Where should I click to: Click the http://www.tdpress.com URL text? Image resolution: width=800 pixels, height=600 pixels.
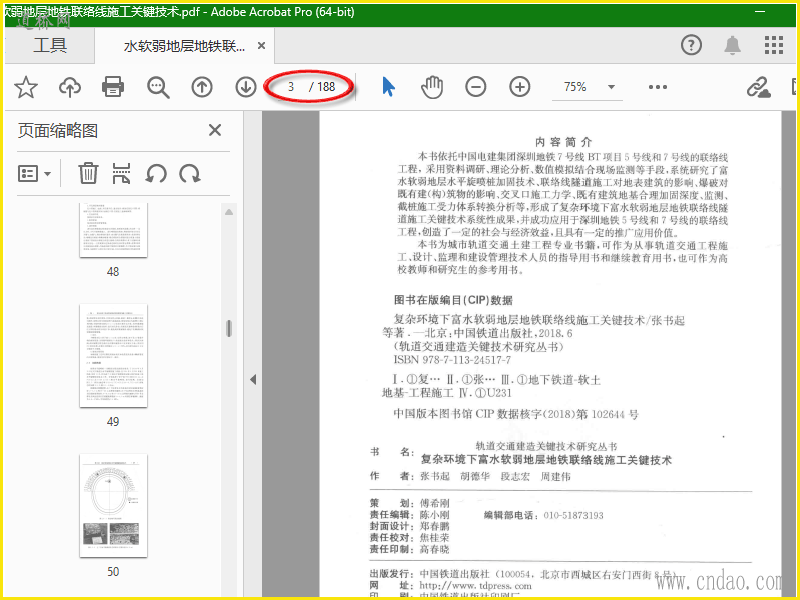[x=475, y=586]
